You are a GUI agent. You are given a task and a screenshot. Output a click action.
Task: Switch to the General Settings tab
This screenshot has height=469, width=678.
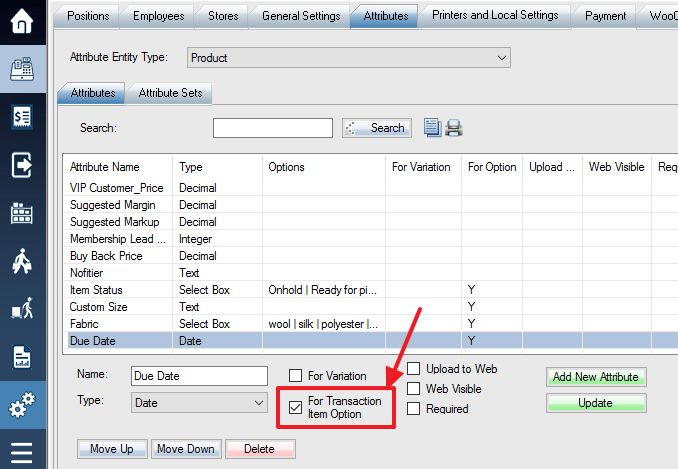(x=301, y=16)
